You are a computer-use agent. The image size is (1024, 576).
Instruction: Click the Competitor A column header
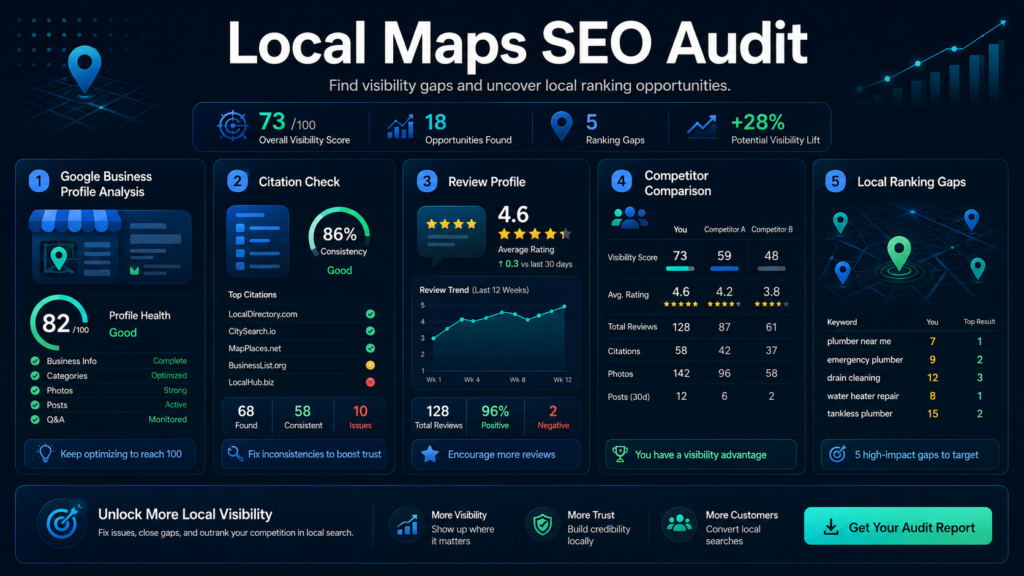pyautogui.click(x=724, y=229)
